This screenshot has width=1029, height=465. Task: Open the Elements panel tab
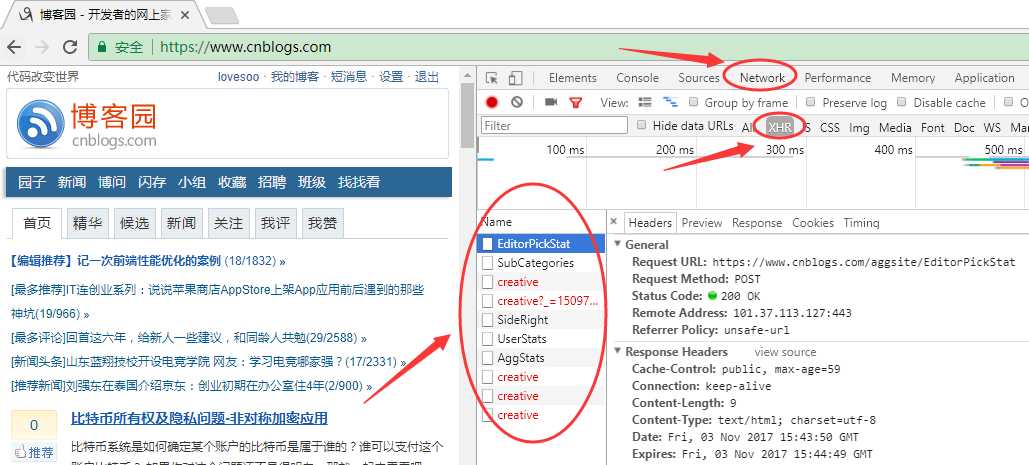point(573,78)
